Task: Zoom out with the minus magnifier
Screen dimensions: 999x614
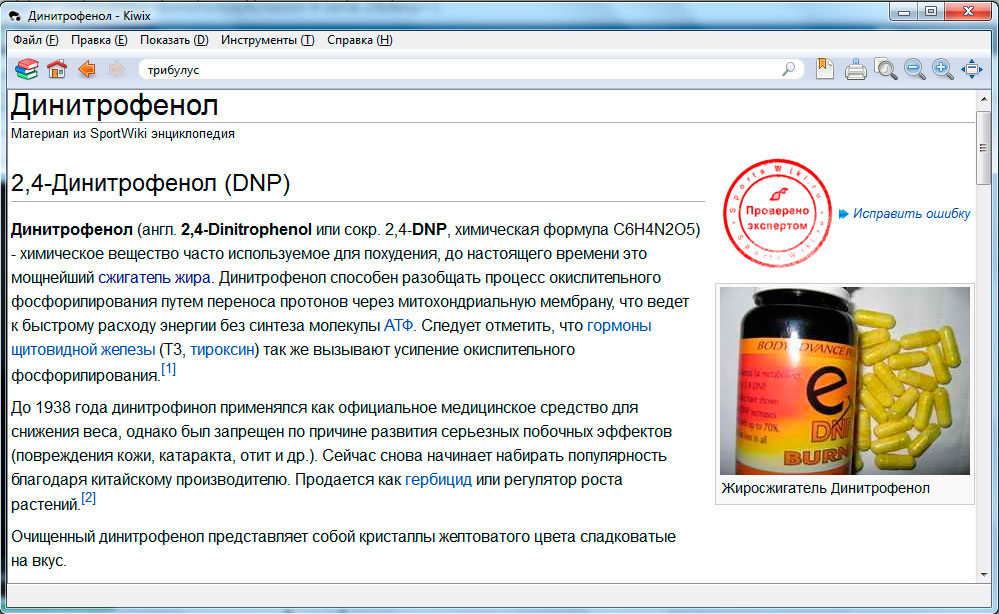Action: (914, 69)
